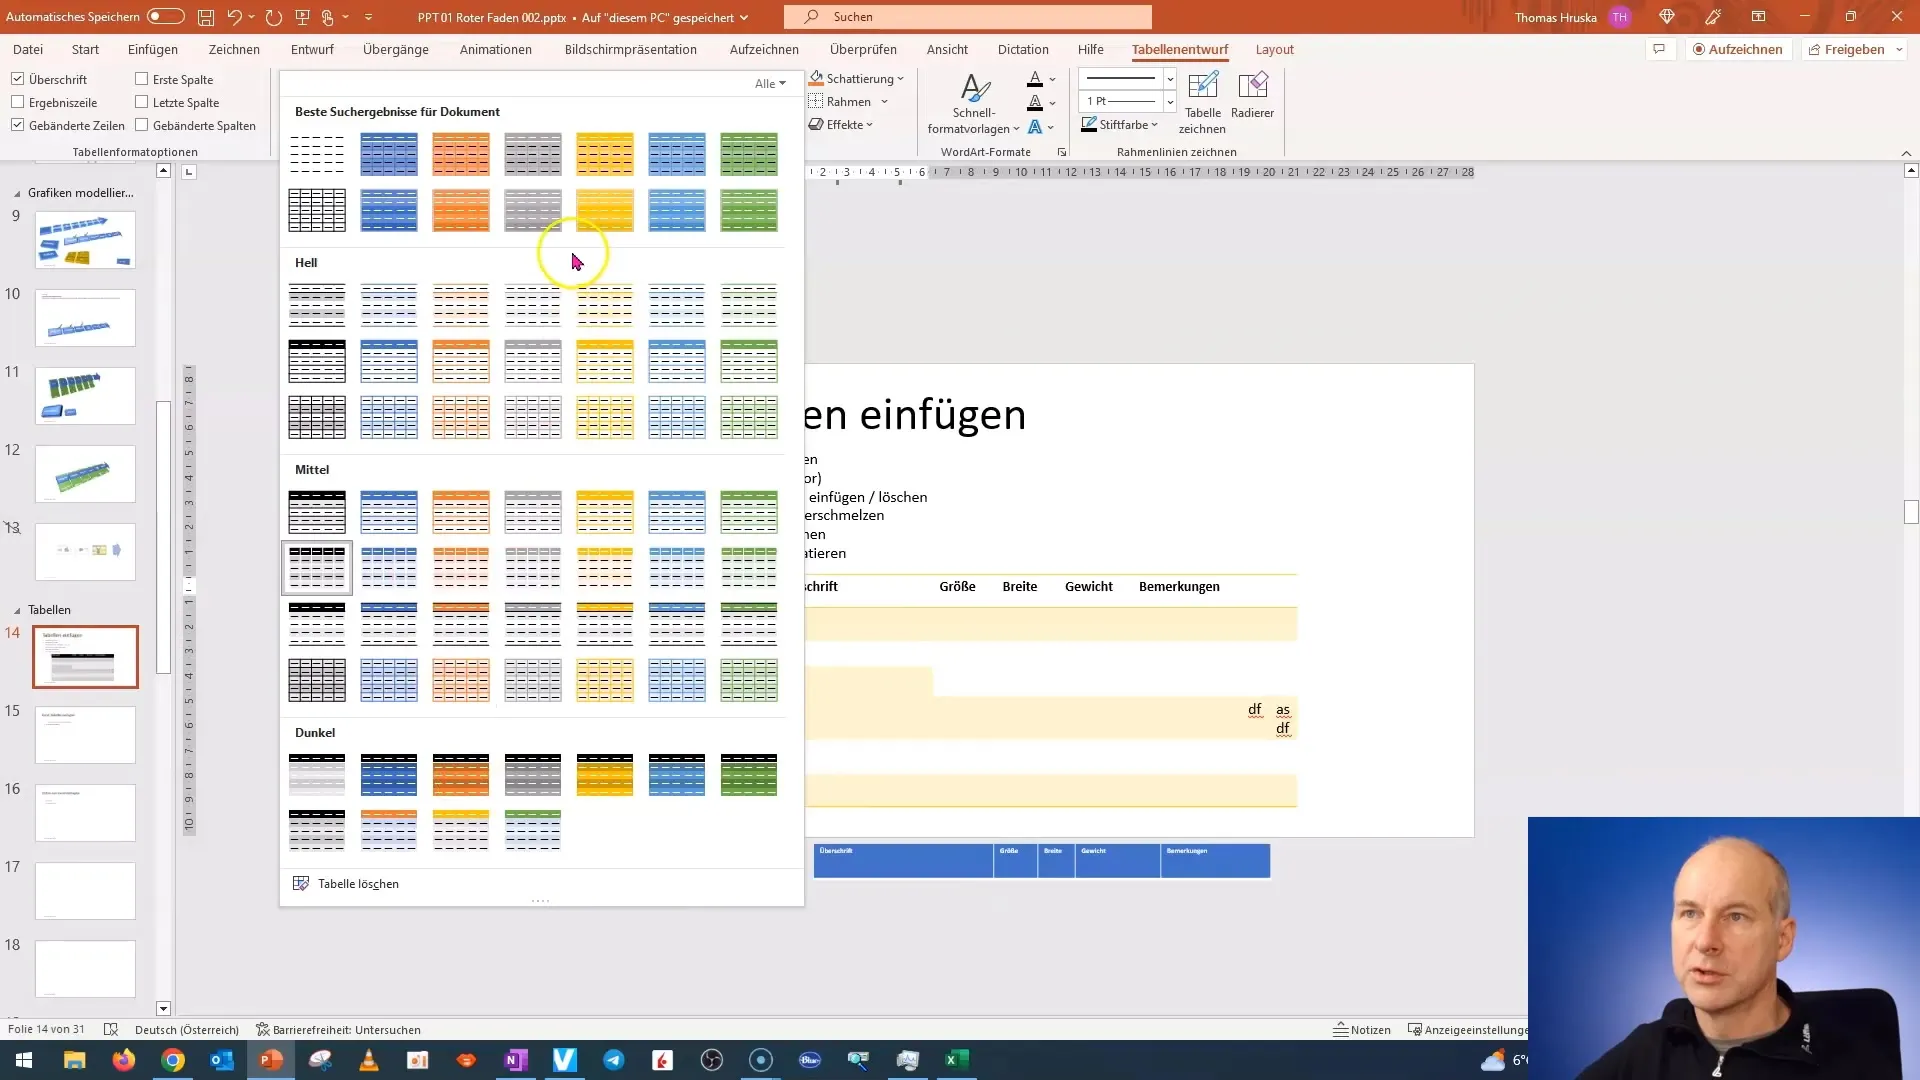Screen dimensions: 1920x1080
Task: Open PowerPoint from the taskbar
Action: (x=271, y=1060)
